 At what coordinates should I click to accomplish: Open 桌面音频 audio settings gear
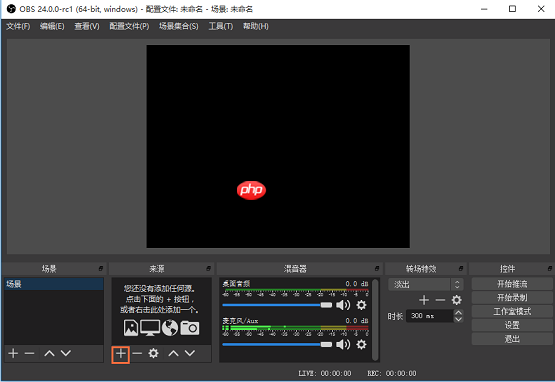point(361,305)
